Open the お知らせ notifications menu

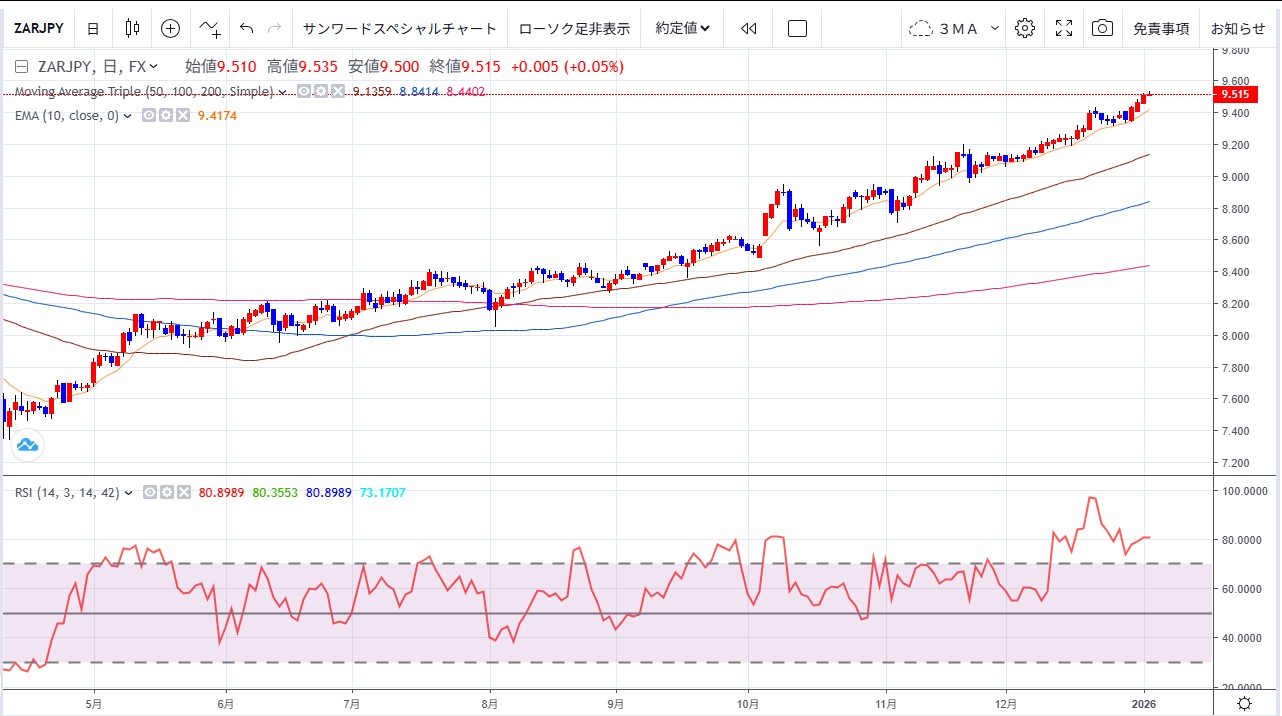pyautogui.click(x=1238, y=28)
